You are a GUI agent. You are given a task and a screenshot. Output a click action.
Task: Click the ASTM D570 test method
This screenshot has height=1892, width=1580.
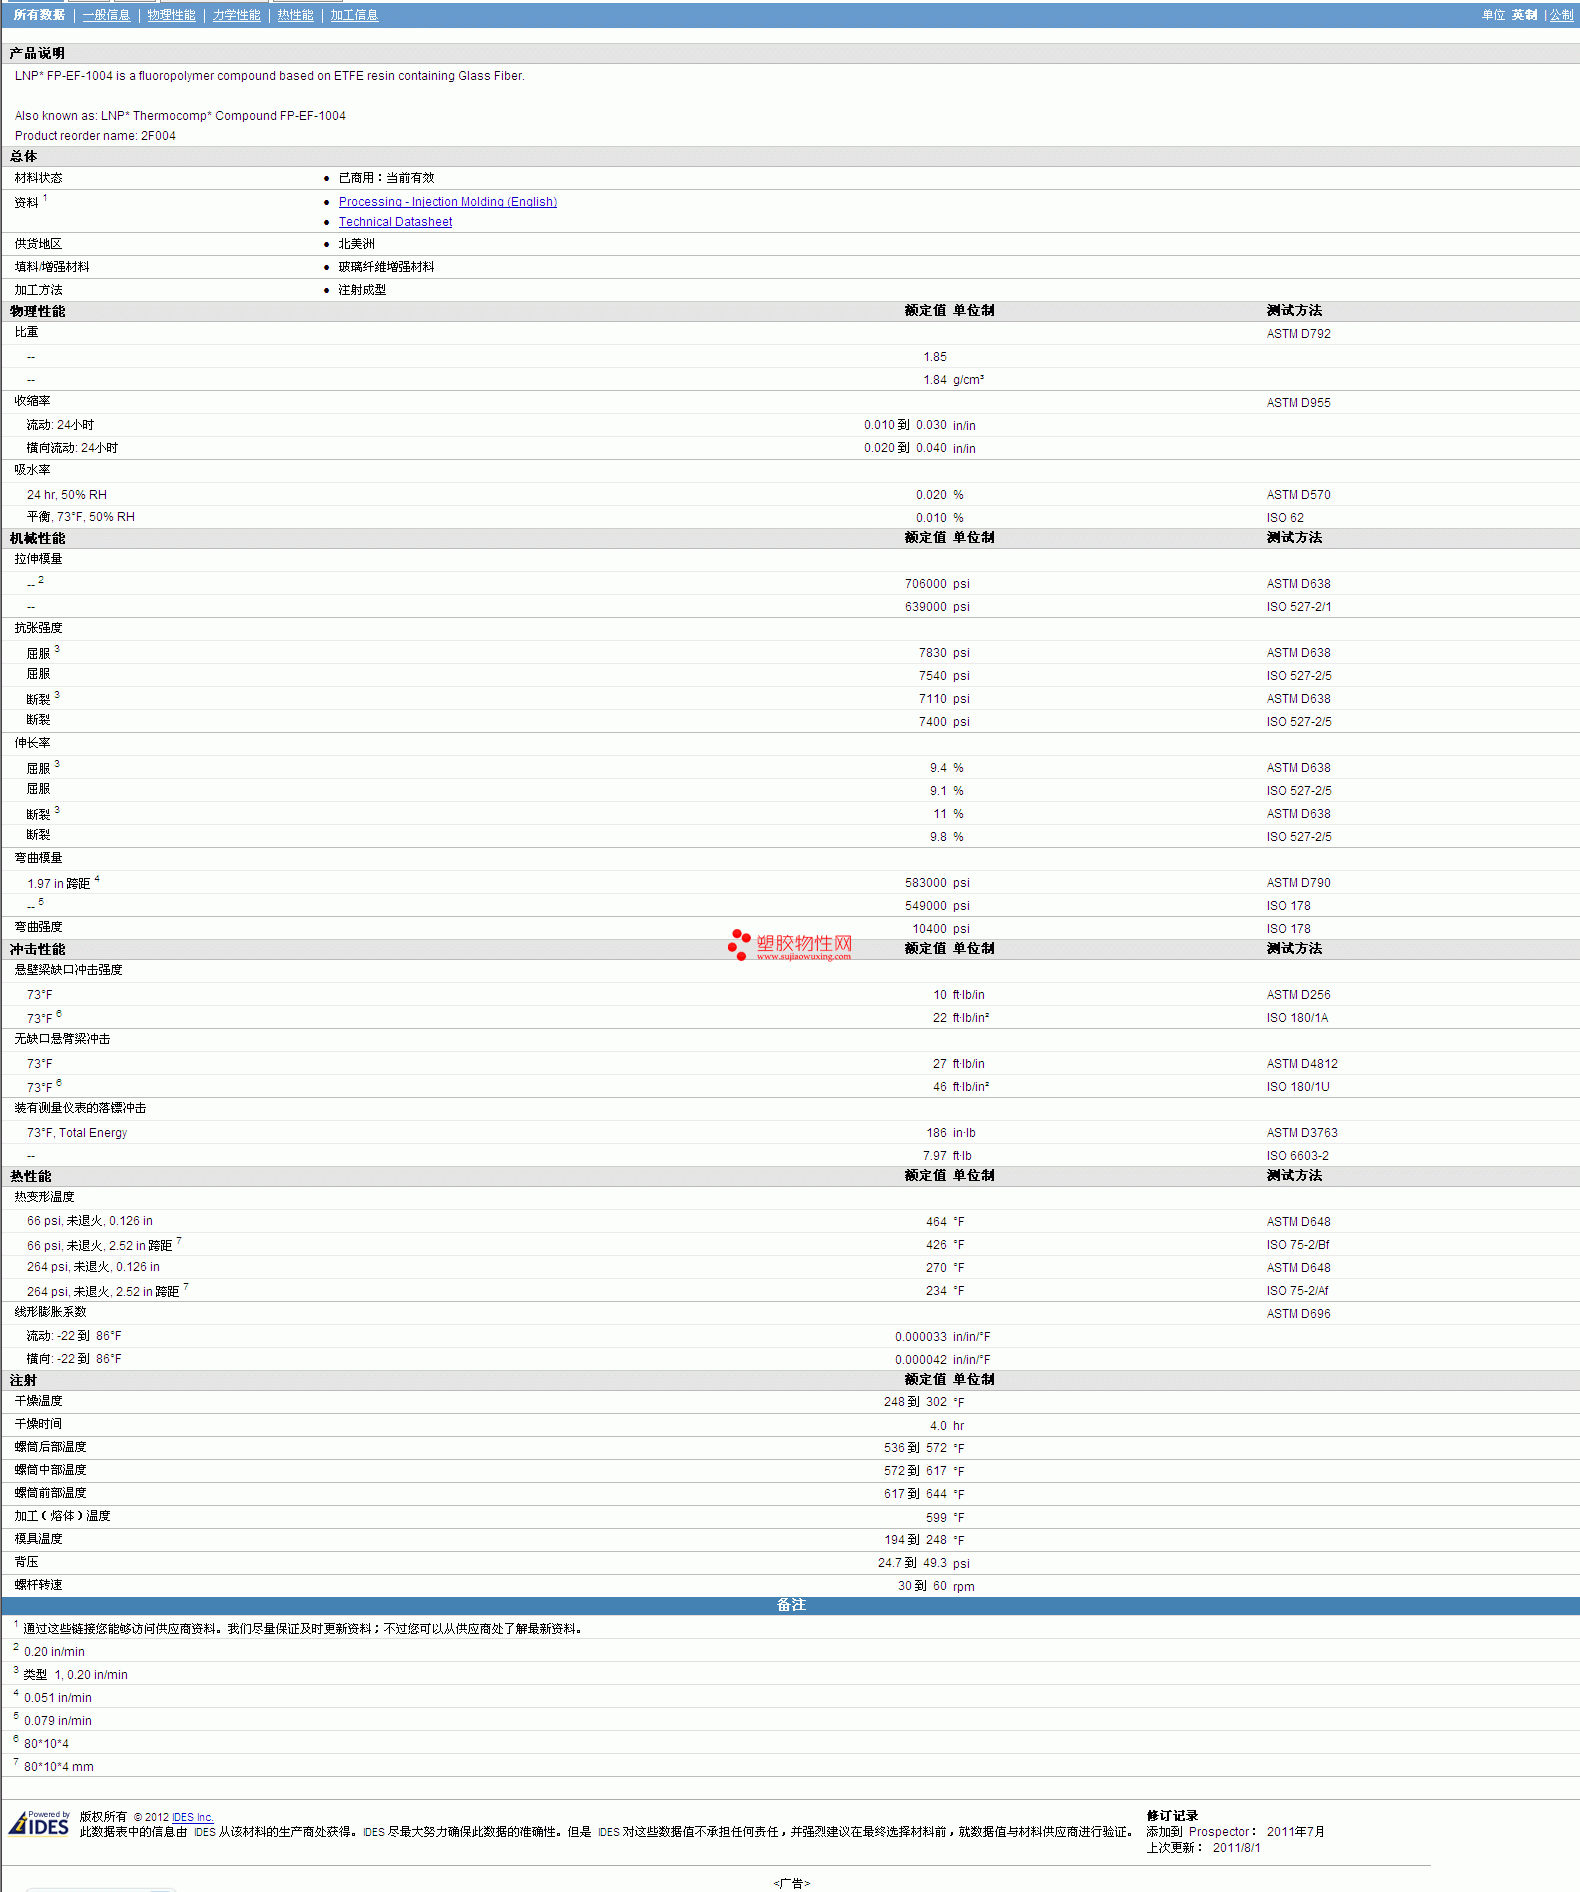[x=1298, y=495]
